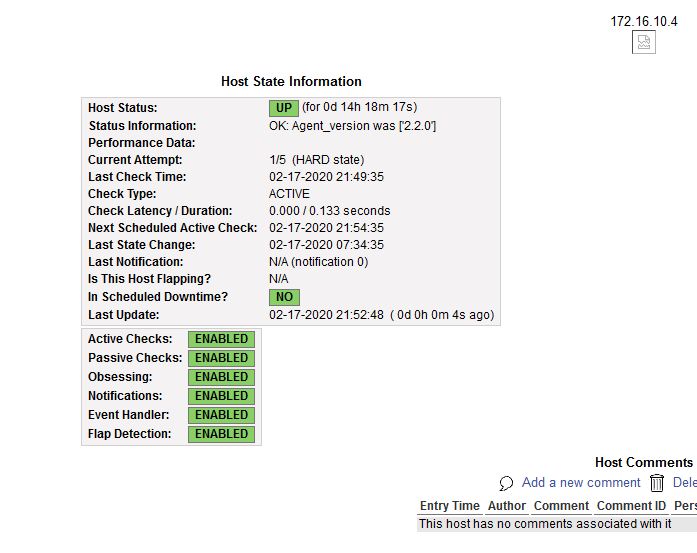Click the Comment column header
The width and height of the screenshot is (697, 553).
tap(561, 506)
